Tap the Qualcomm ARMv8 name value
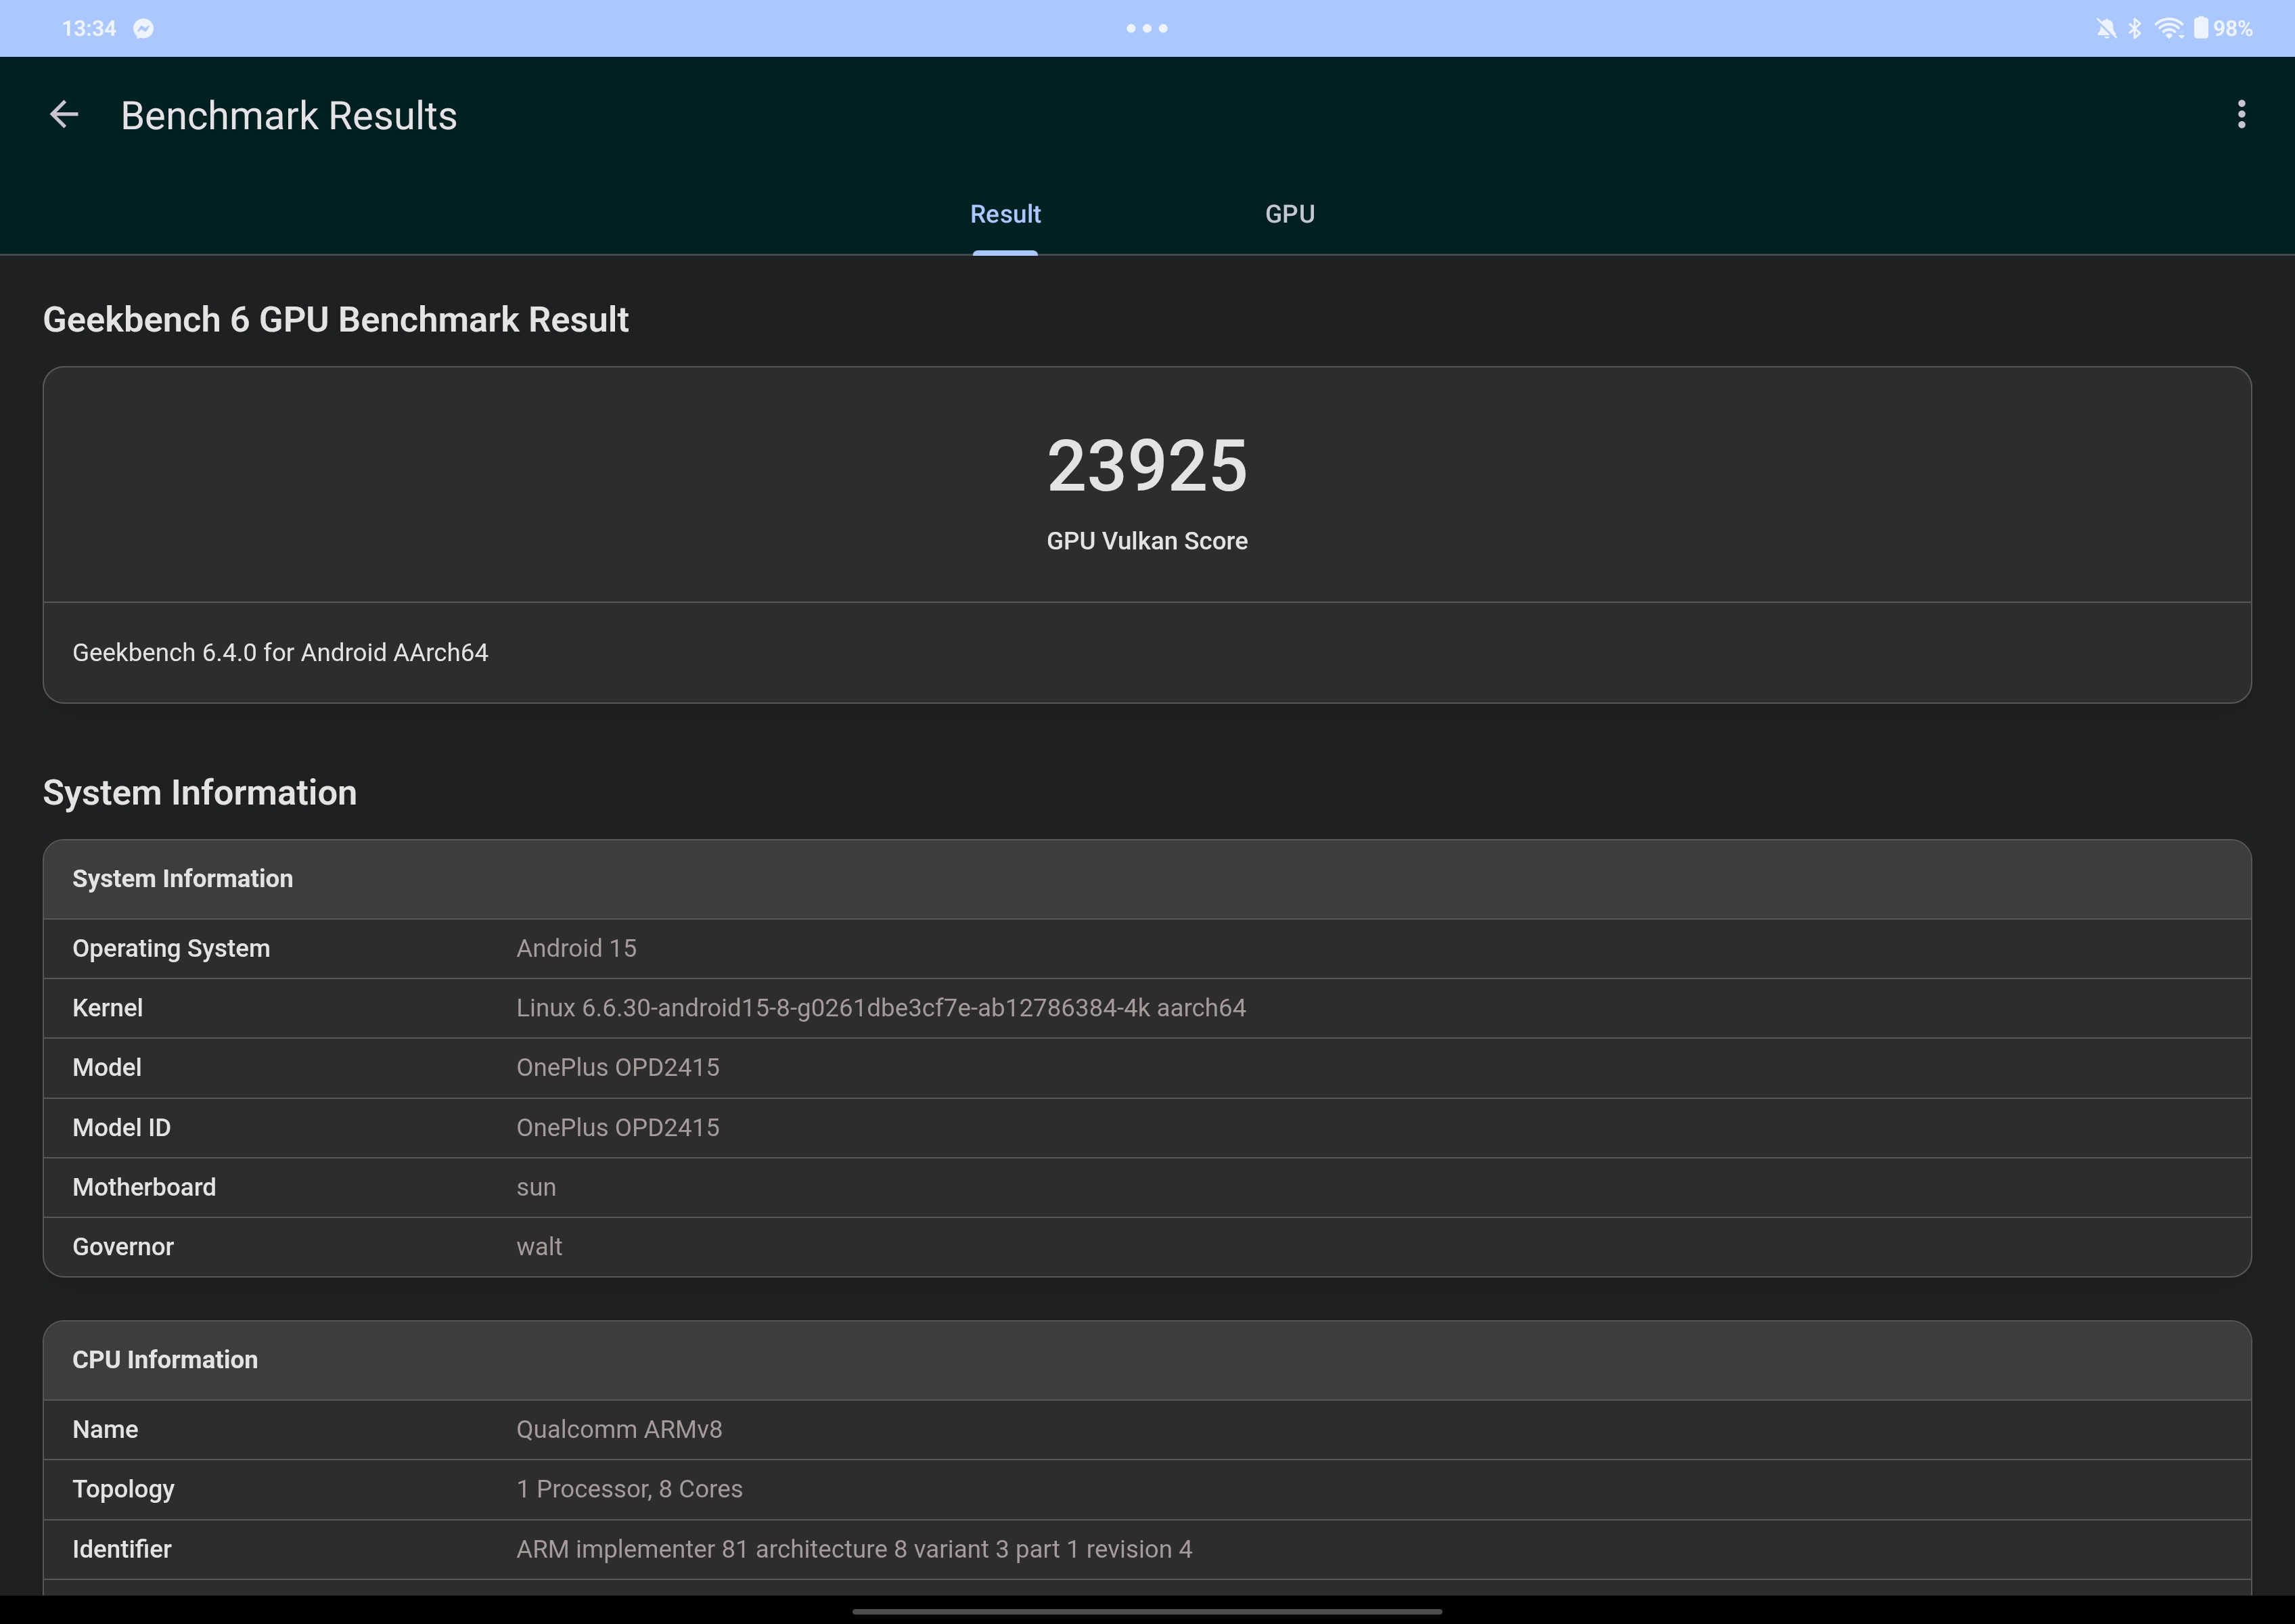The image size is (2295, 1624). pyautogui.click(x=619, y=1430)
